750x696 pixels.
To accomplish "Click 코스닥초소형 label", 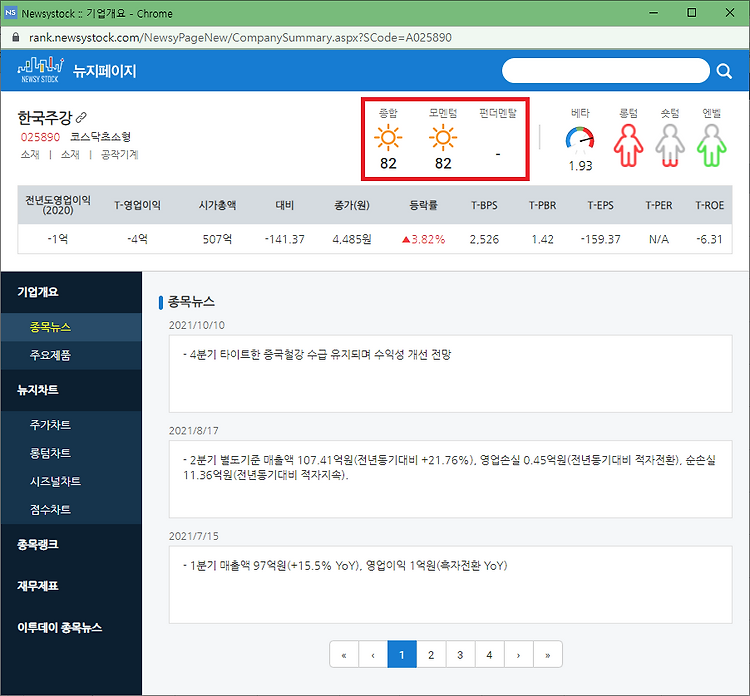I will tap(100, 137).
